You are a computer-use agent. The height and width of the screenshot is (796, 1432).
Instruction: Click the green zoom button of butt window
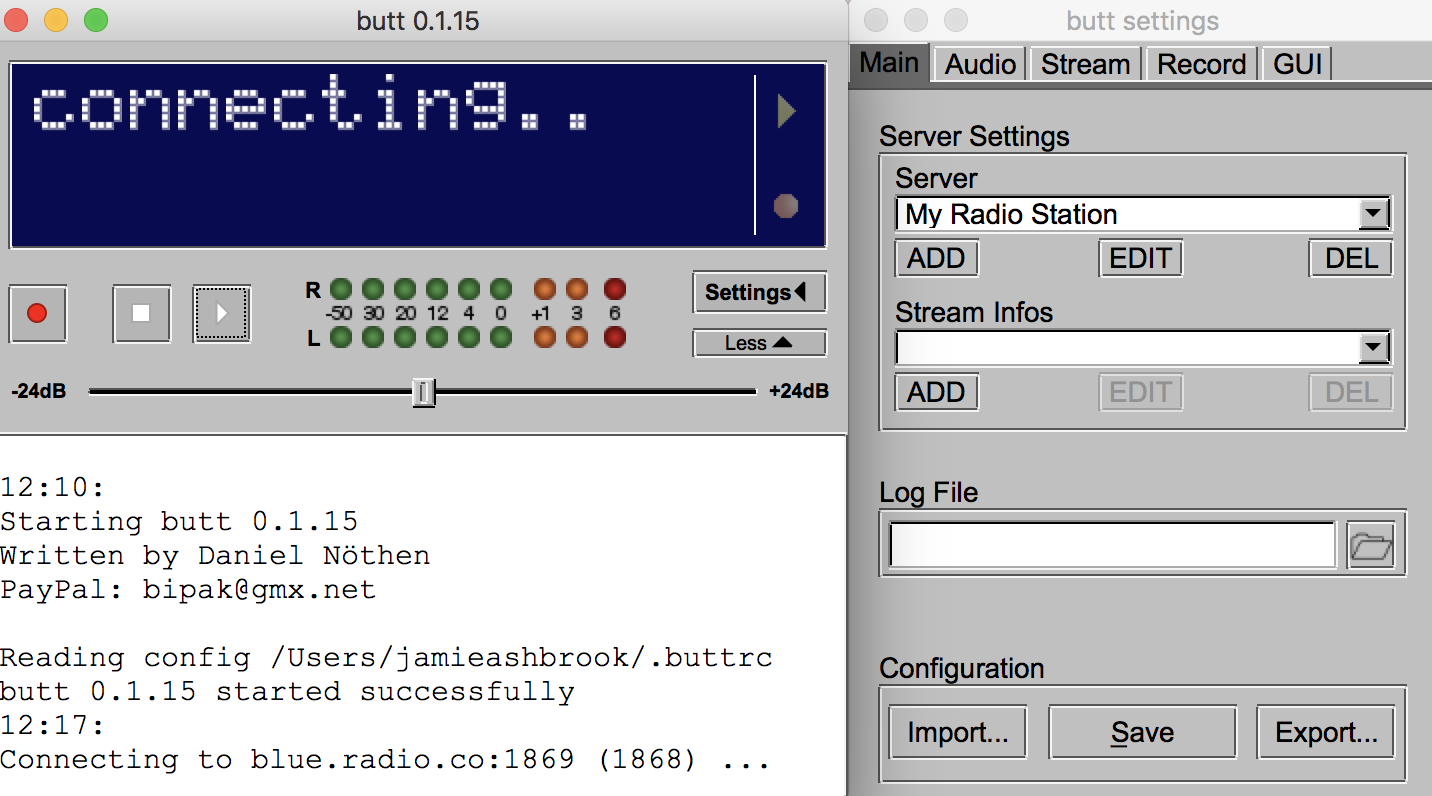pos(95,20)
